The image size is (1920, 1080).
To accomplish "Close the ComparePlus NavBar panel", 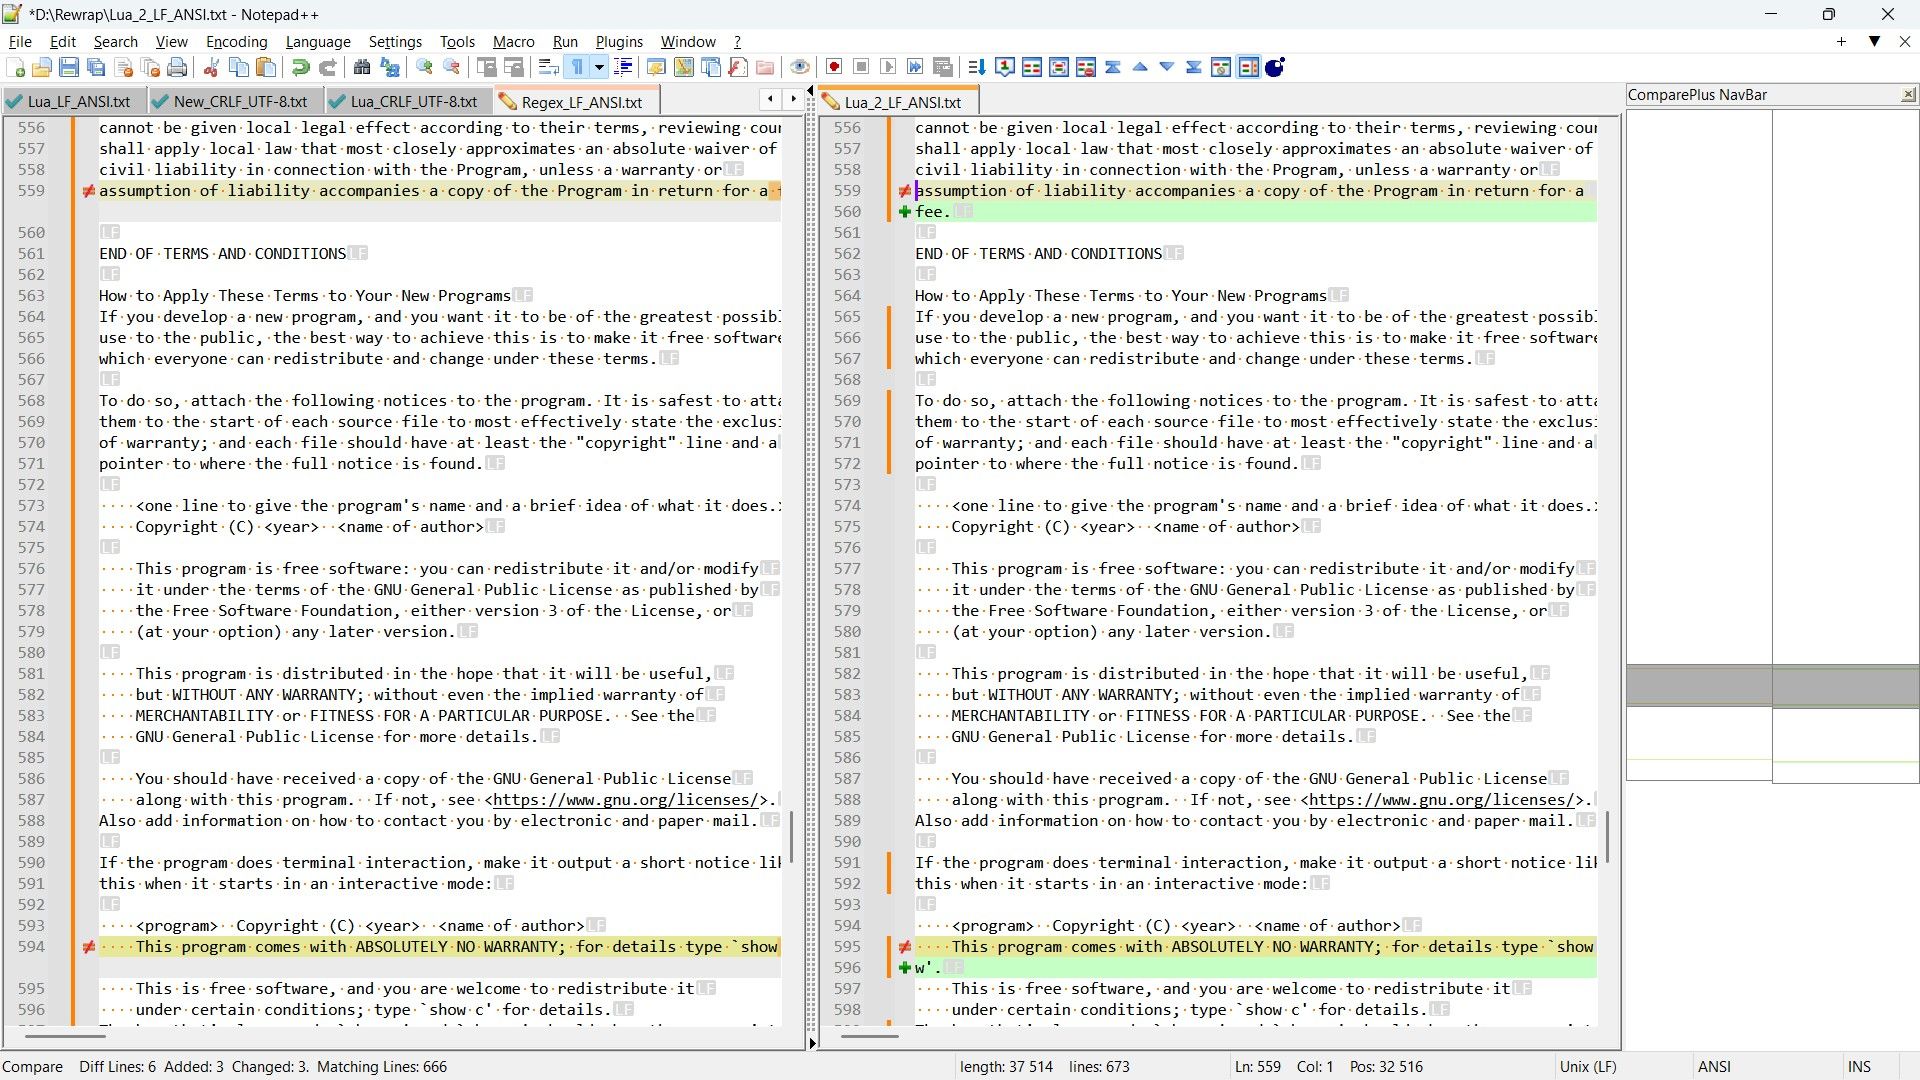I will coord(1908,94).
